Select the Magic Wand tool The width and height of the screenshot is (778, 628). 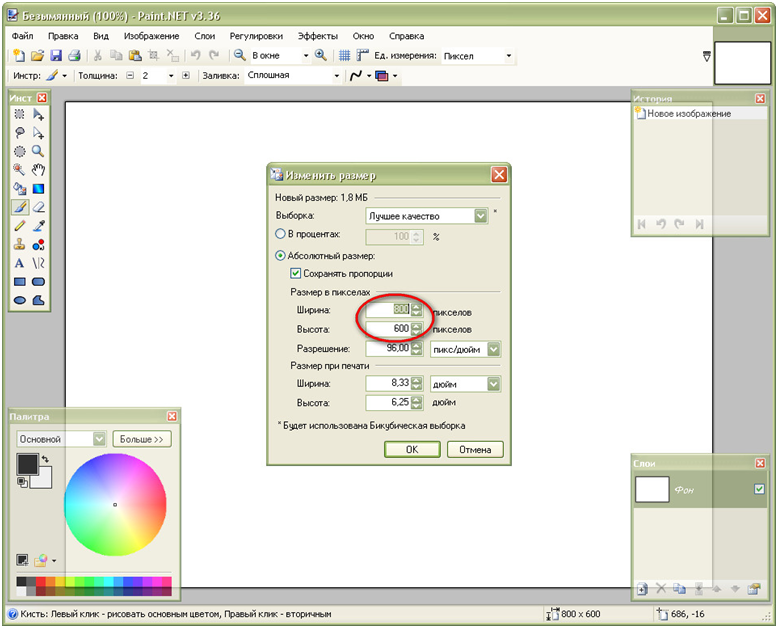pos(19,170)
